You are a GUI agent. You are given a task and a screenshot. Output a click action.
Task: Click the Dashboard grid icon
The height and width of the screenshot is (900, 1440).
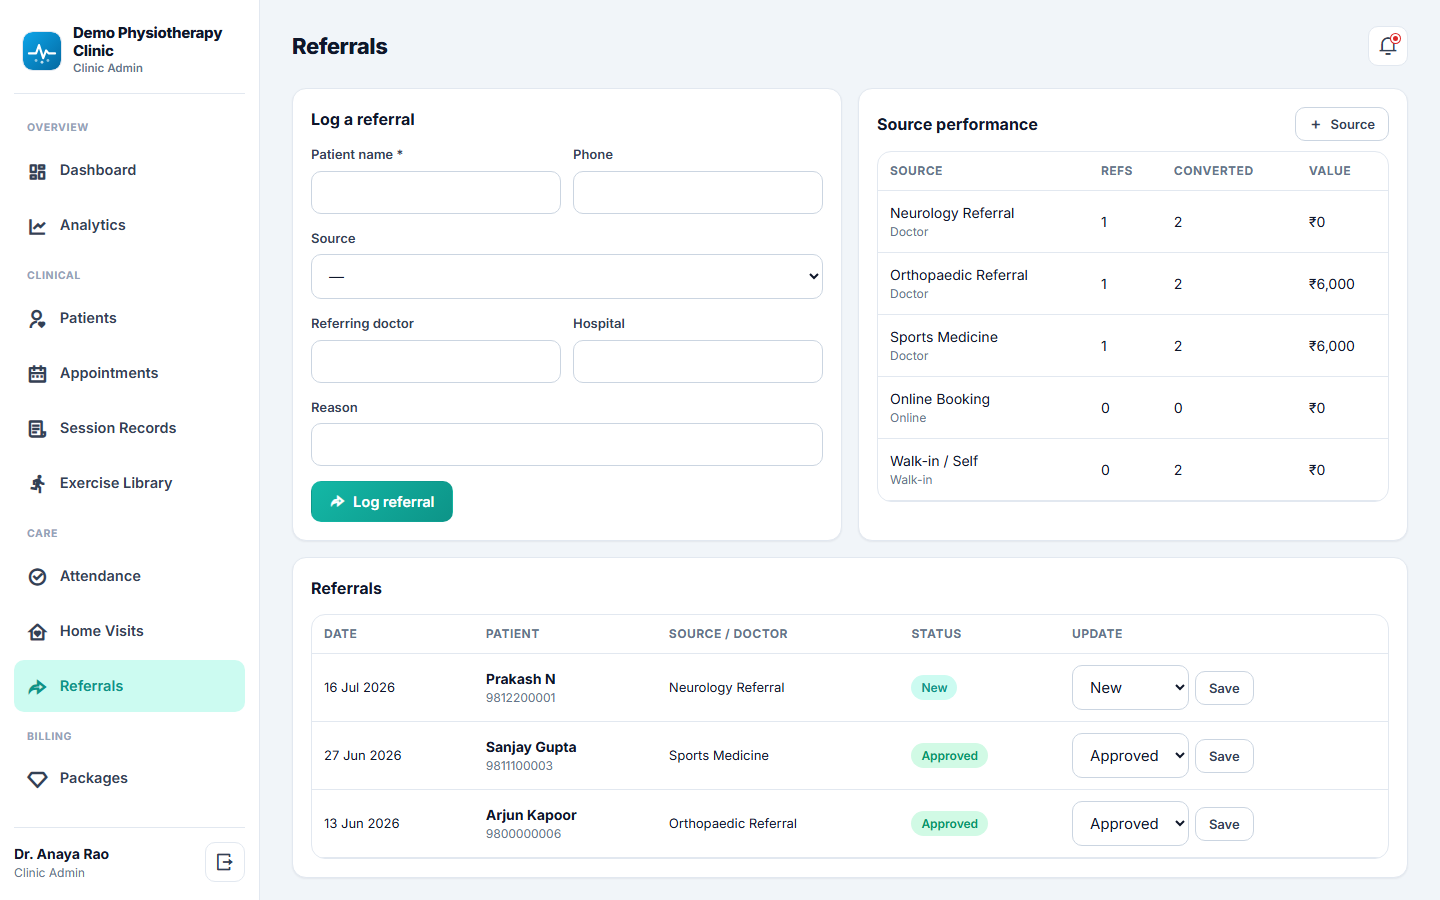38,172
